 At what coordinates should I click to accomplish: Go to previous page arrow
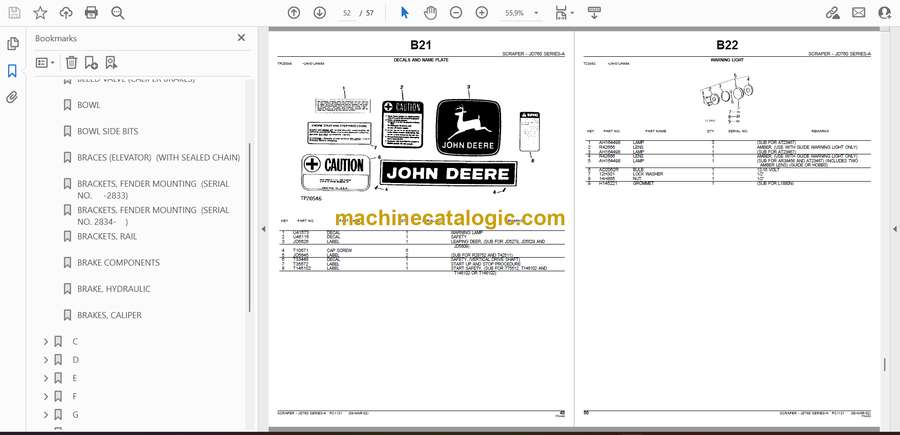pos(294,13)
